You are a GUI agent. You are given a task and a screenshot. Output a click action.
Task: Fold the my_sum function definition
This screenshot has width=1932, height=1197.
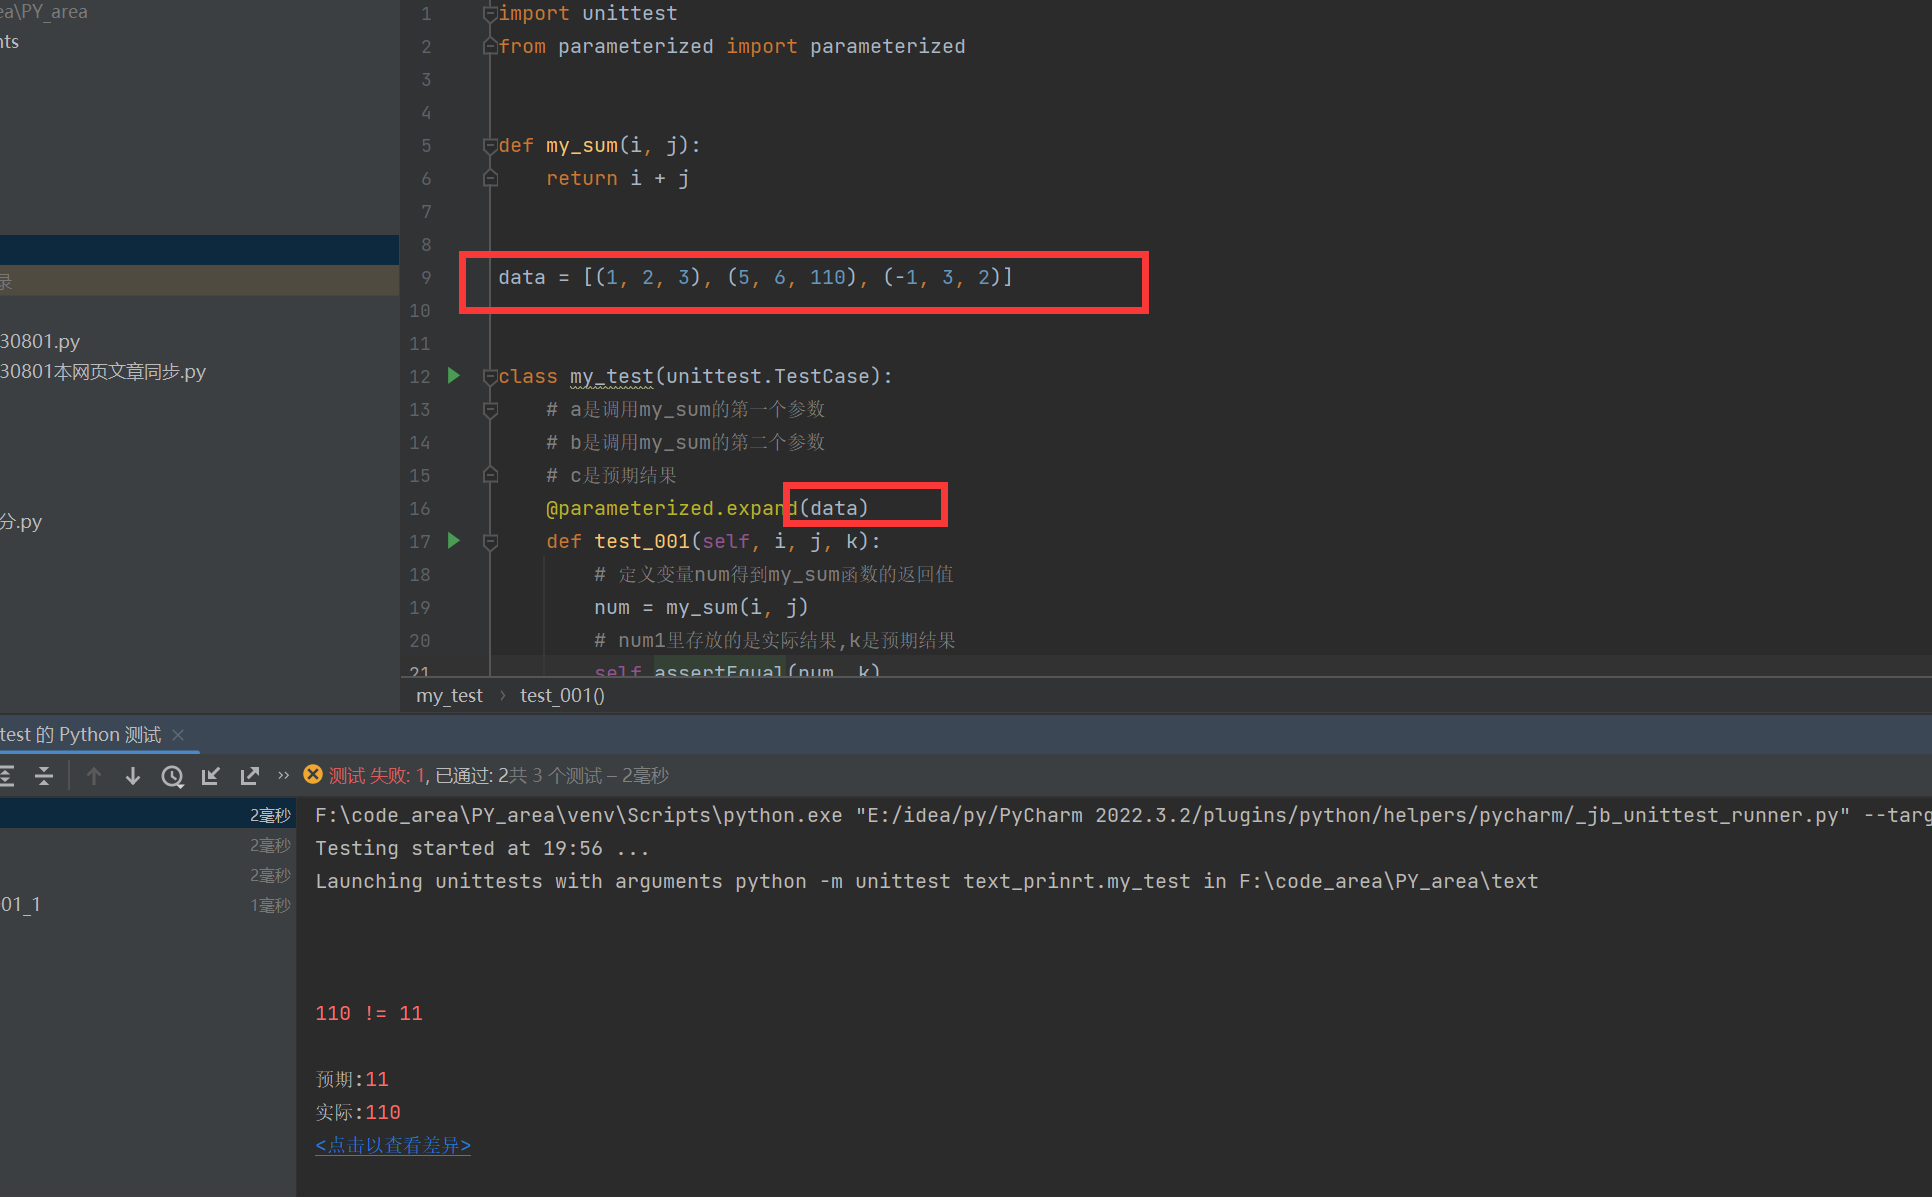[x=490, y=146]
